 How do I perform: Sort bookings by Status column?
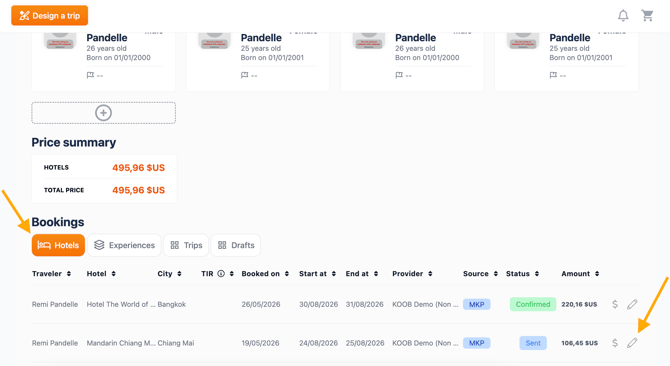pyautogui.click(x=522, y=274)
